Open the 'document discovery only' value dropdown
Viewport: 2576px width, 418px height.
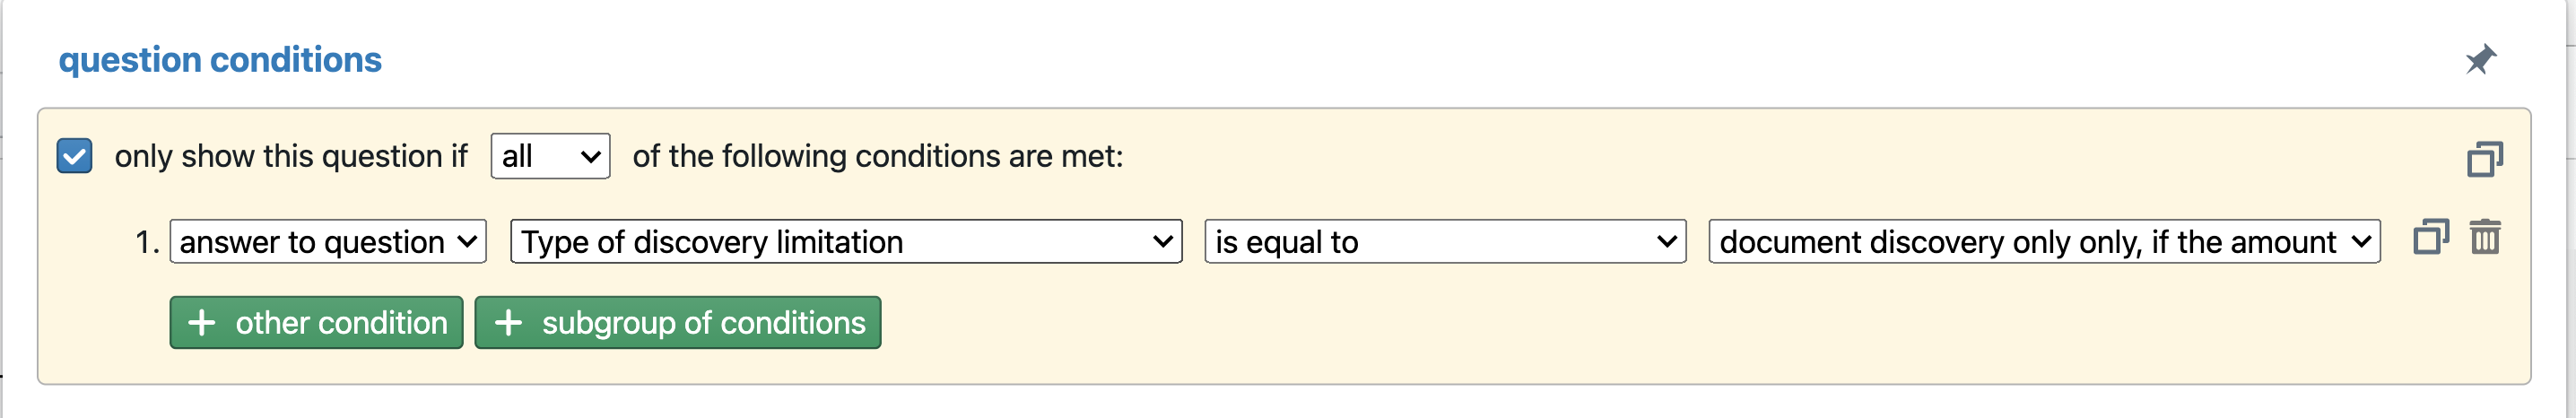(x=2044, y=242)
